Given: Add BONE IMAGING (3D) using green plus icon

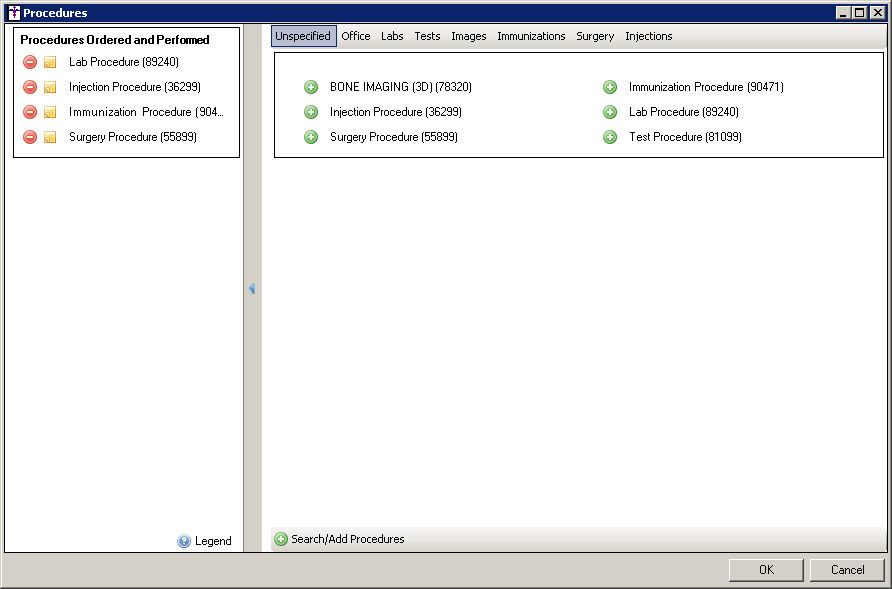Looking at the screenshot, I should coord(311,87).
